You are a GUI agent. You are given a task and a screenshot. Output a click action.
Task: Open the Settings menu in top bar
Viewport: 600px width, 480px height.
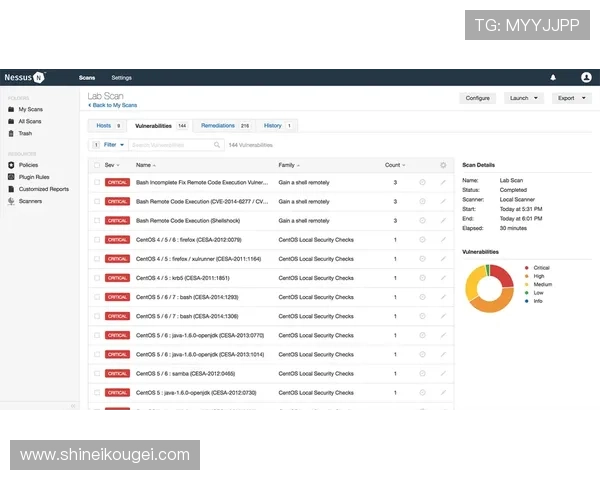(x=121, y=77)
